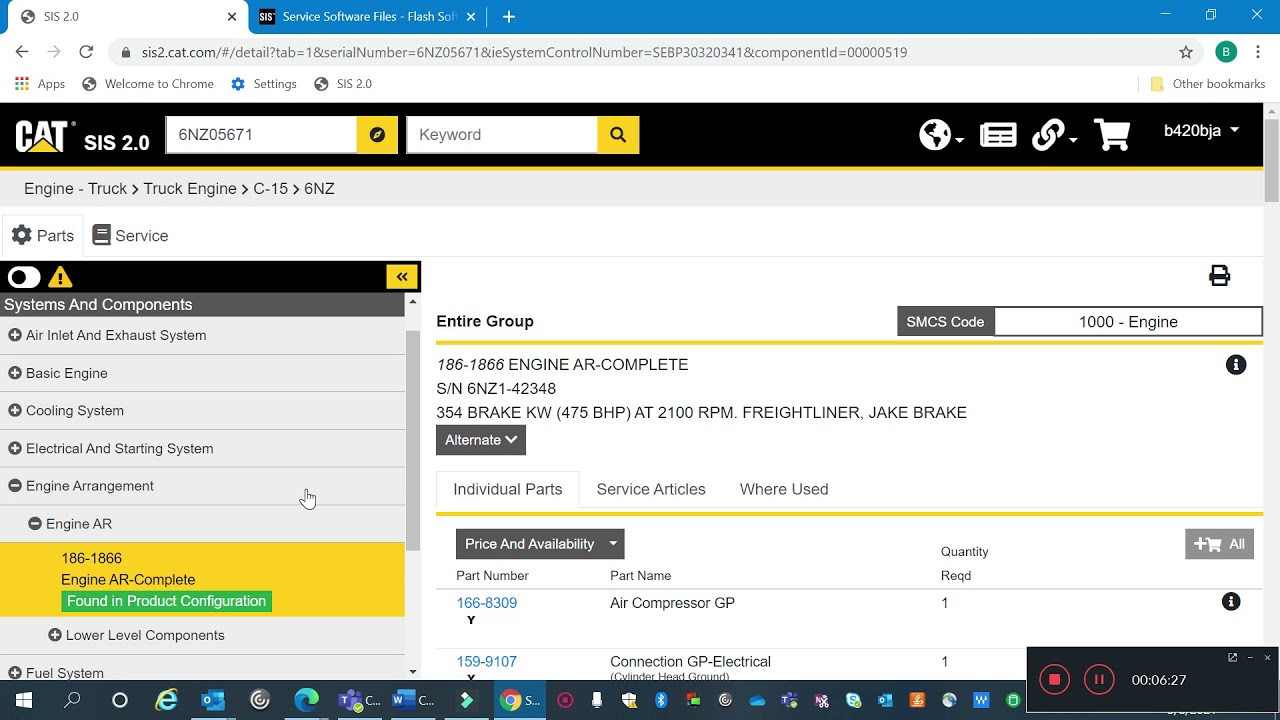Screen dimensions: 1280x720
Task: Collapse the Engine Arrangement node
Action: click(15, 486)
